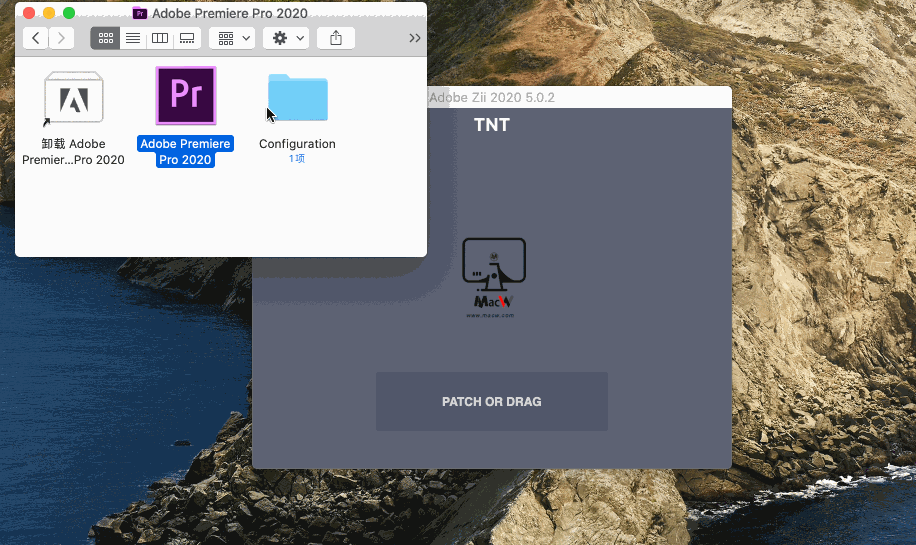The width and height of the screenshot is (916, 545).
Task: Switch Finder to column view
Action: pos(159,38)
